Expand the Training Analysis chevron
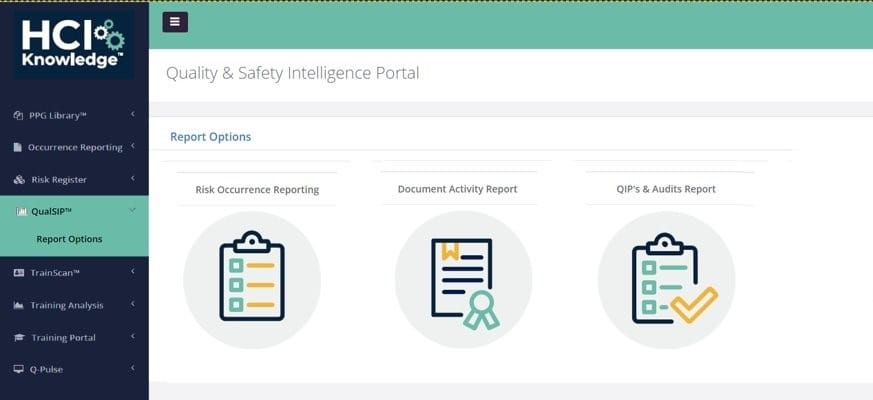 [133, 304]
